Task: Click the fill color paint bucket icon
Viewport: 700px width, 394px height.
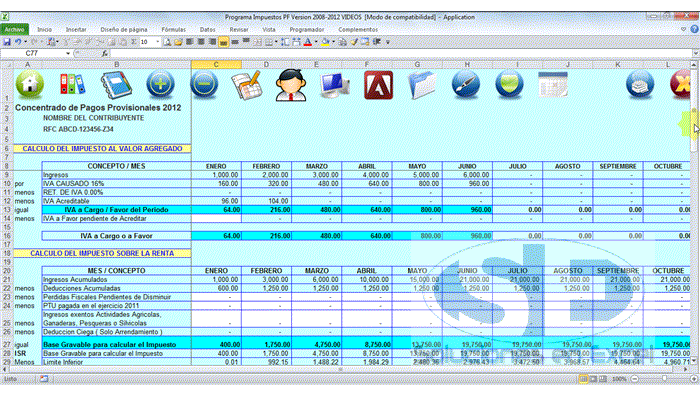Action: [x=325, y=42]
